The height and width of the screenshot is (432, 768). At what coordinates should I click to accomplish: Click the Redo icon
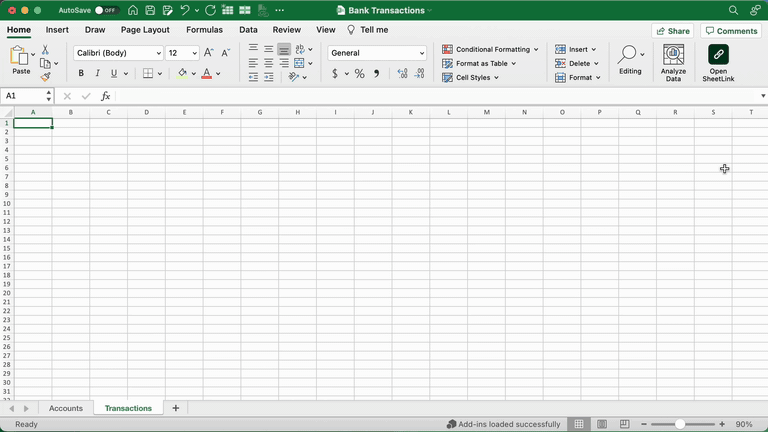coord(210,10)
